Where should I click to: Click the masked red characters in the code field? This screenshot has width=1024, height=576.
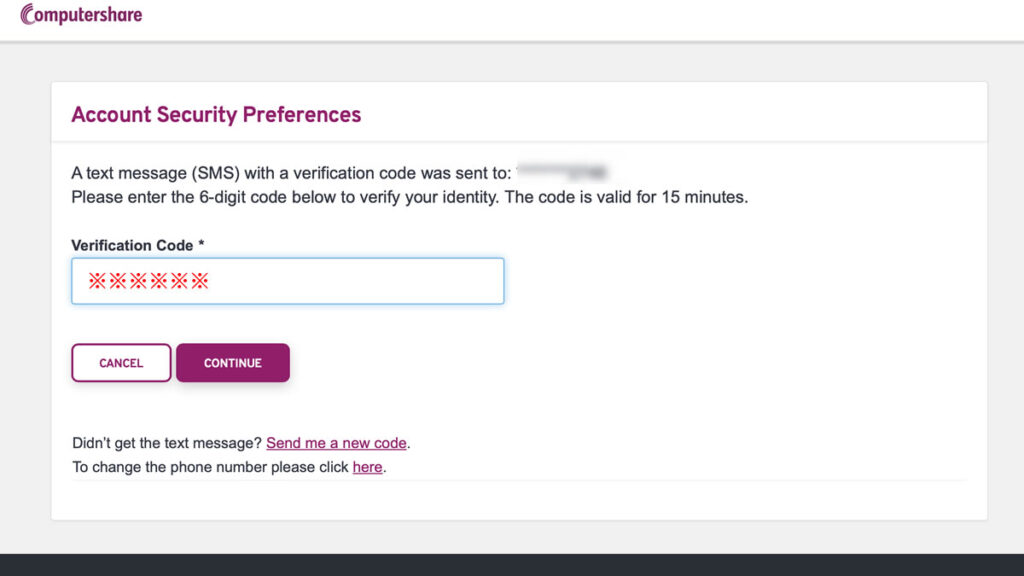[148, 281]
